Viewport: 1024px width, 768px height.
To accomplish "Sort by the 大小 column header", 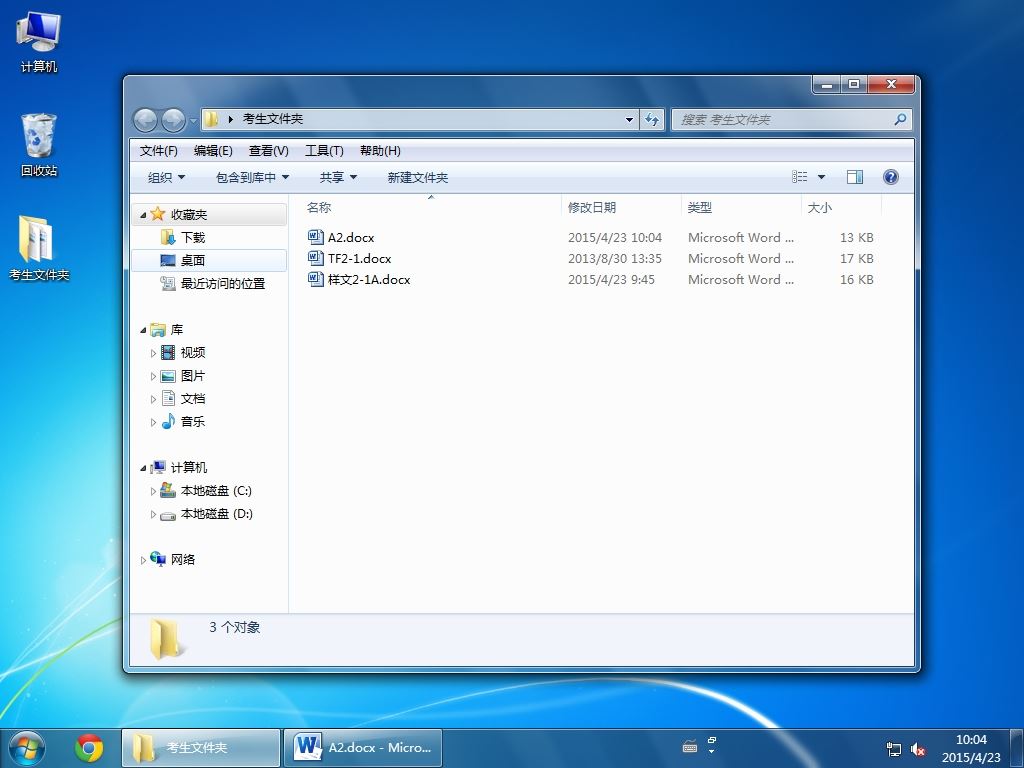I will coord(841,207).
